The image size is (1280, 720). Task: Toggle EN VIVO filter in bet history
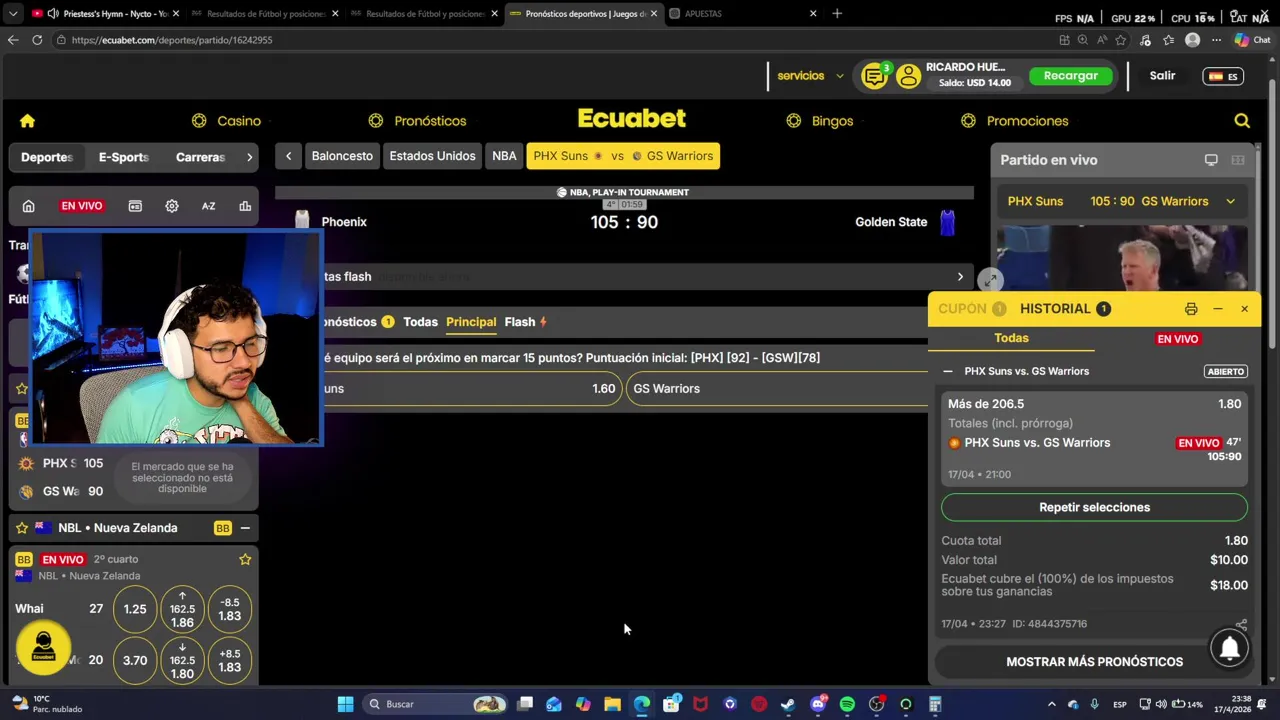(1177, 339)
